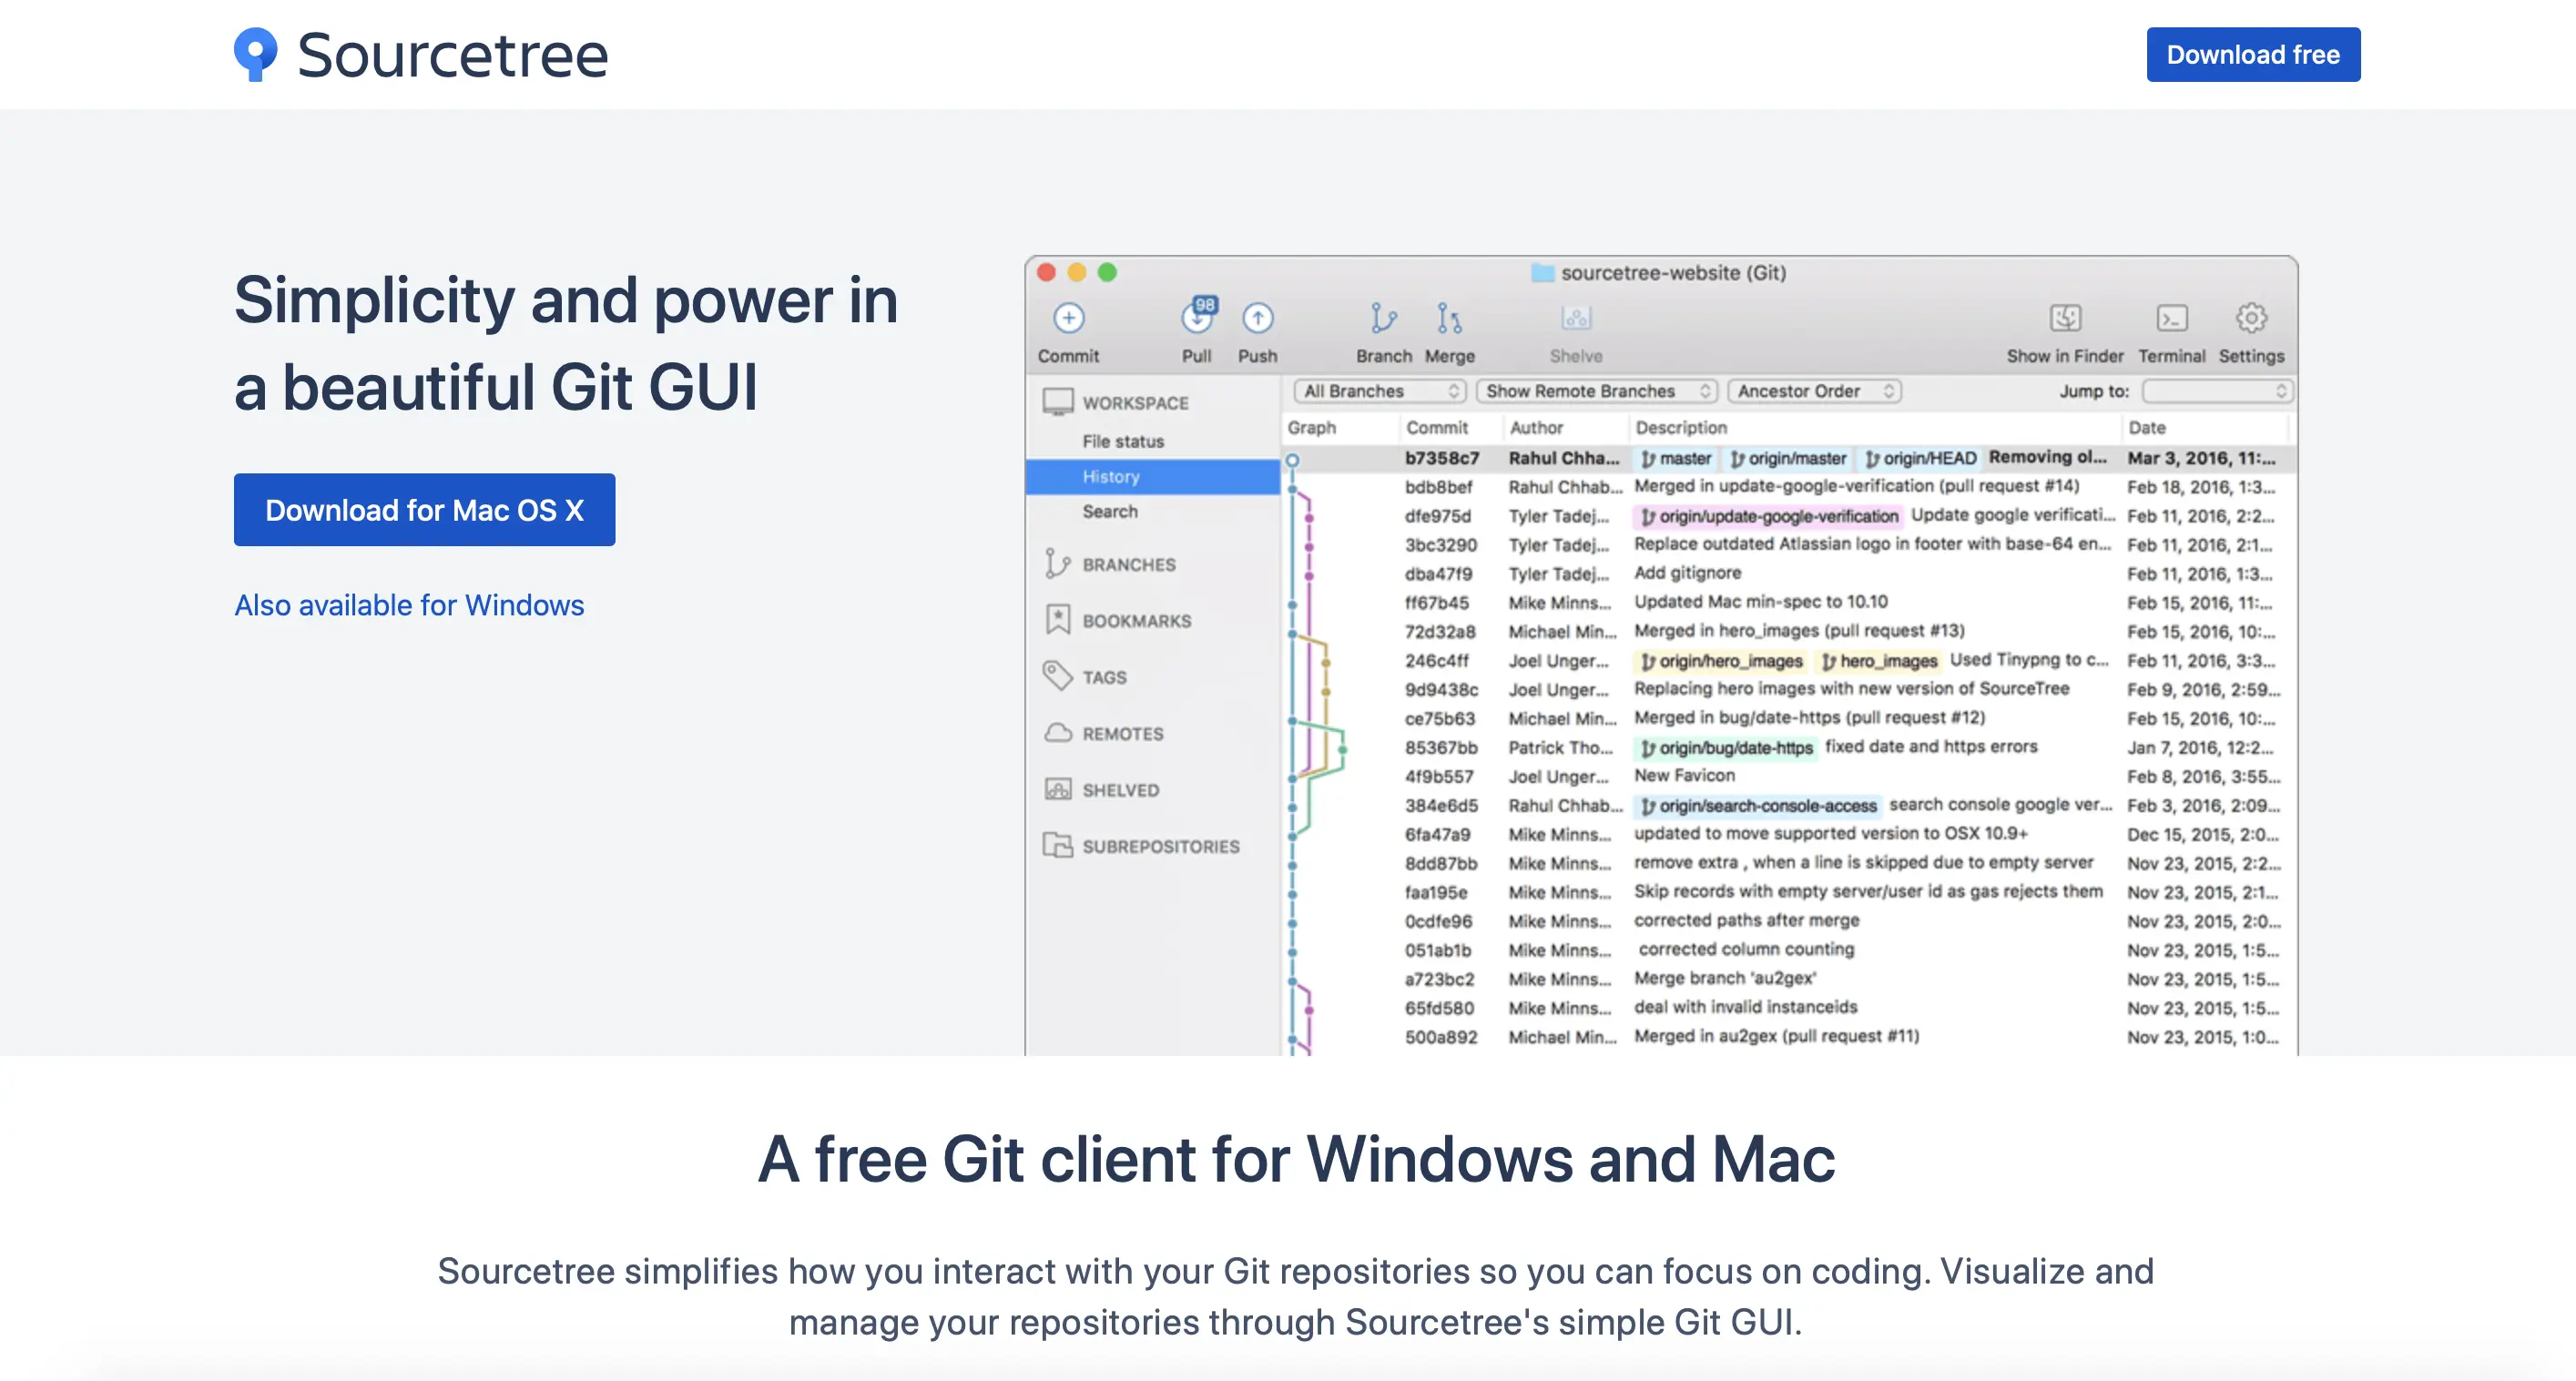Select History in the workspace sidebar

tap(1111, 477)
